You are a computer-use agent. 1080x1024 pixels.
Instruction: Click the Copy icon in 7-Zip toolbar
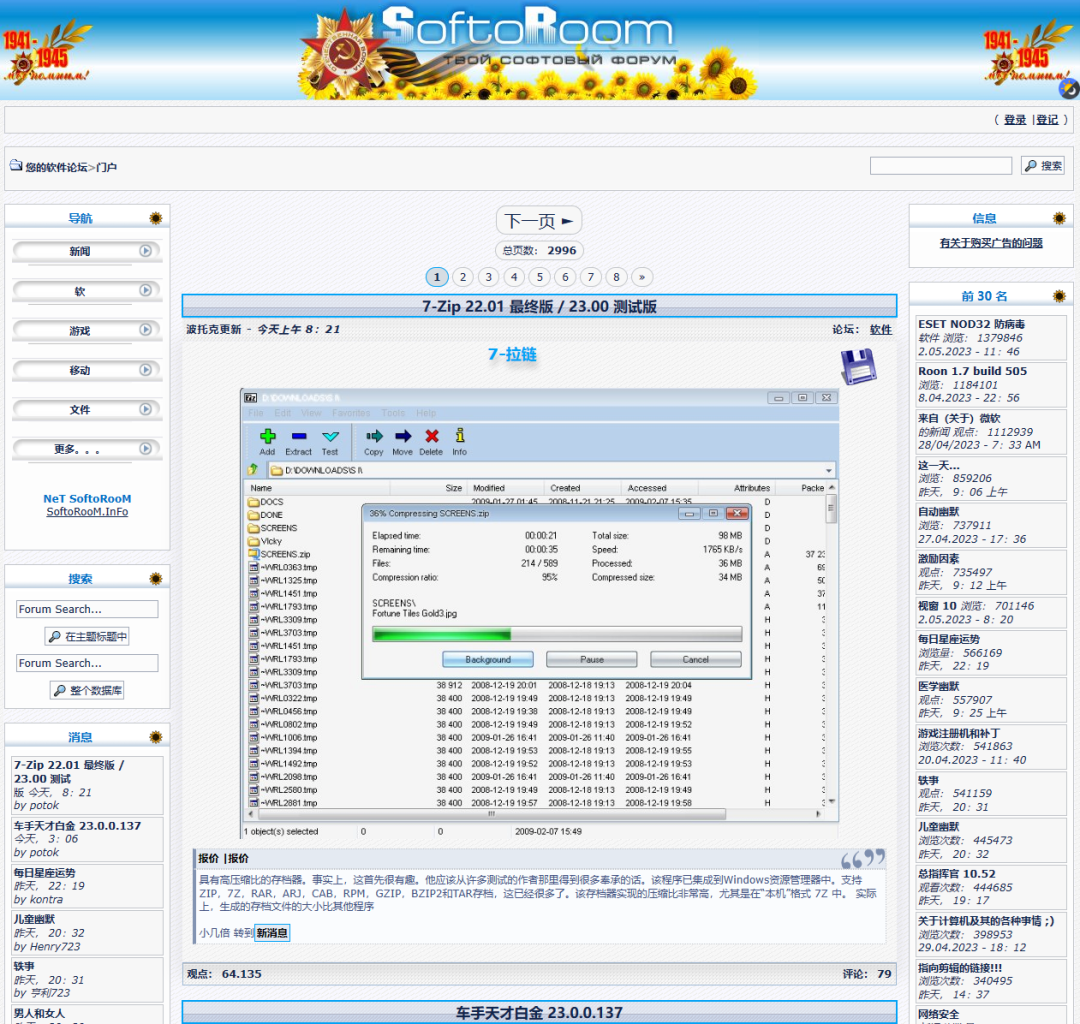tap(374, 436)
